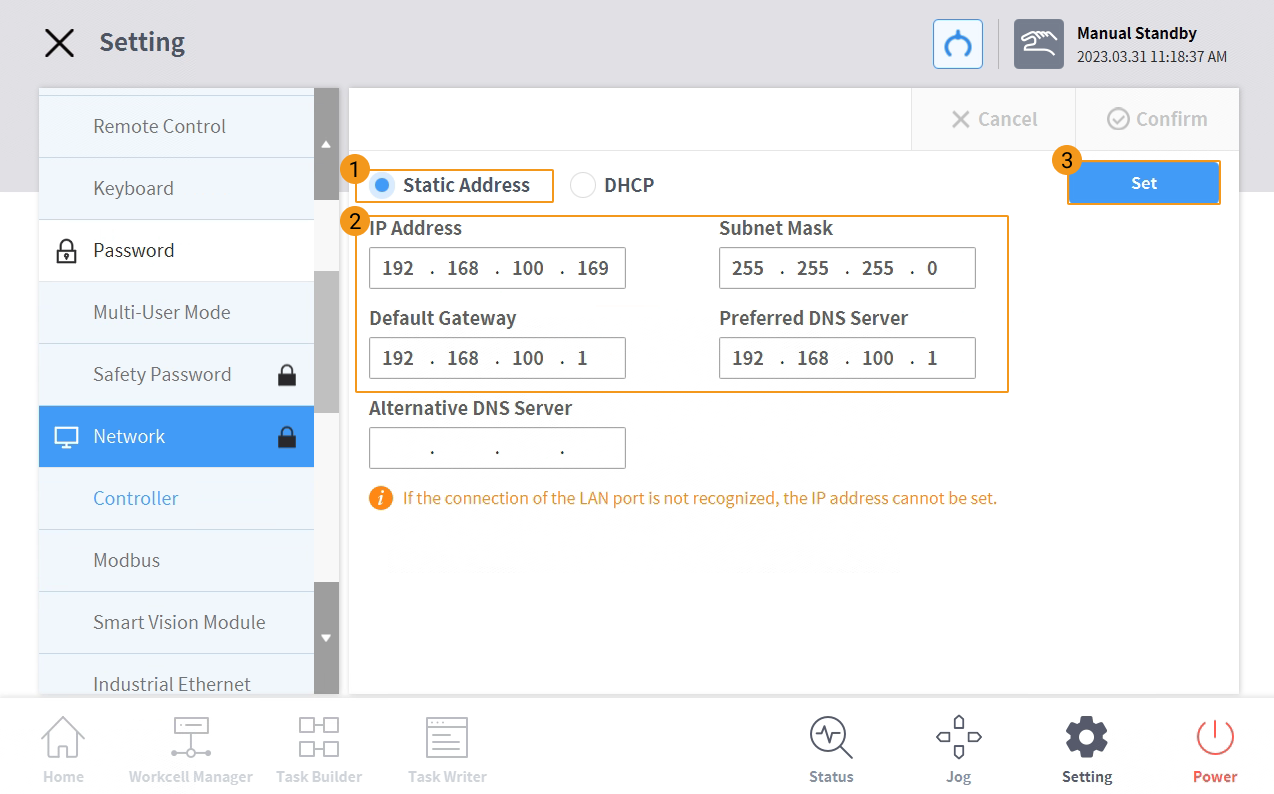Click the blue hand-guiding mode icon
The image size is (1274, 794).
coord(957,43)
